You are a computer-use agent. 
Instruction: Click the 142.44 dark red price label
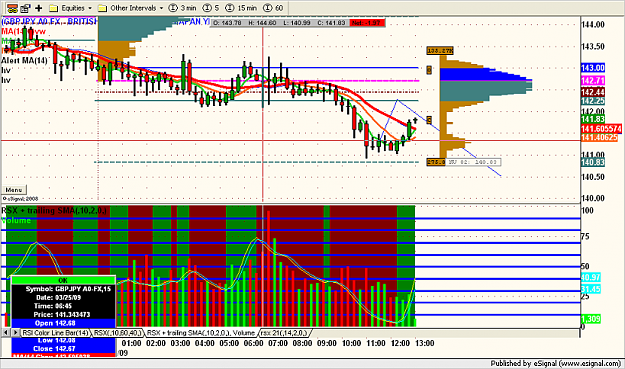pos(593,92)
